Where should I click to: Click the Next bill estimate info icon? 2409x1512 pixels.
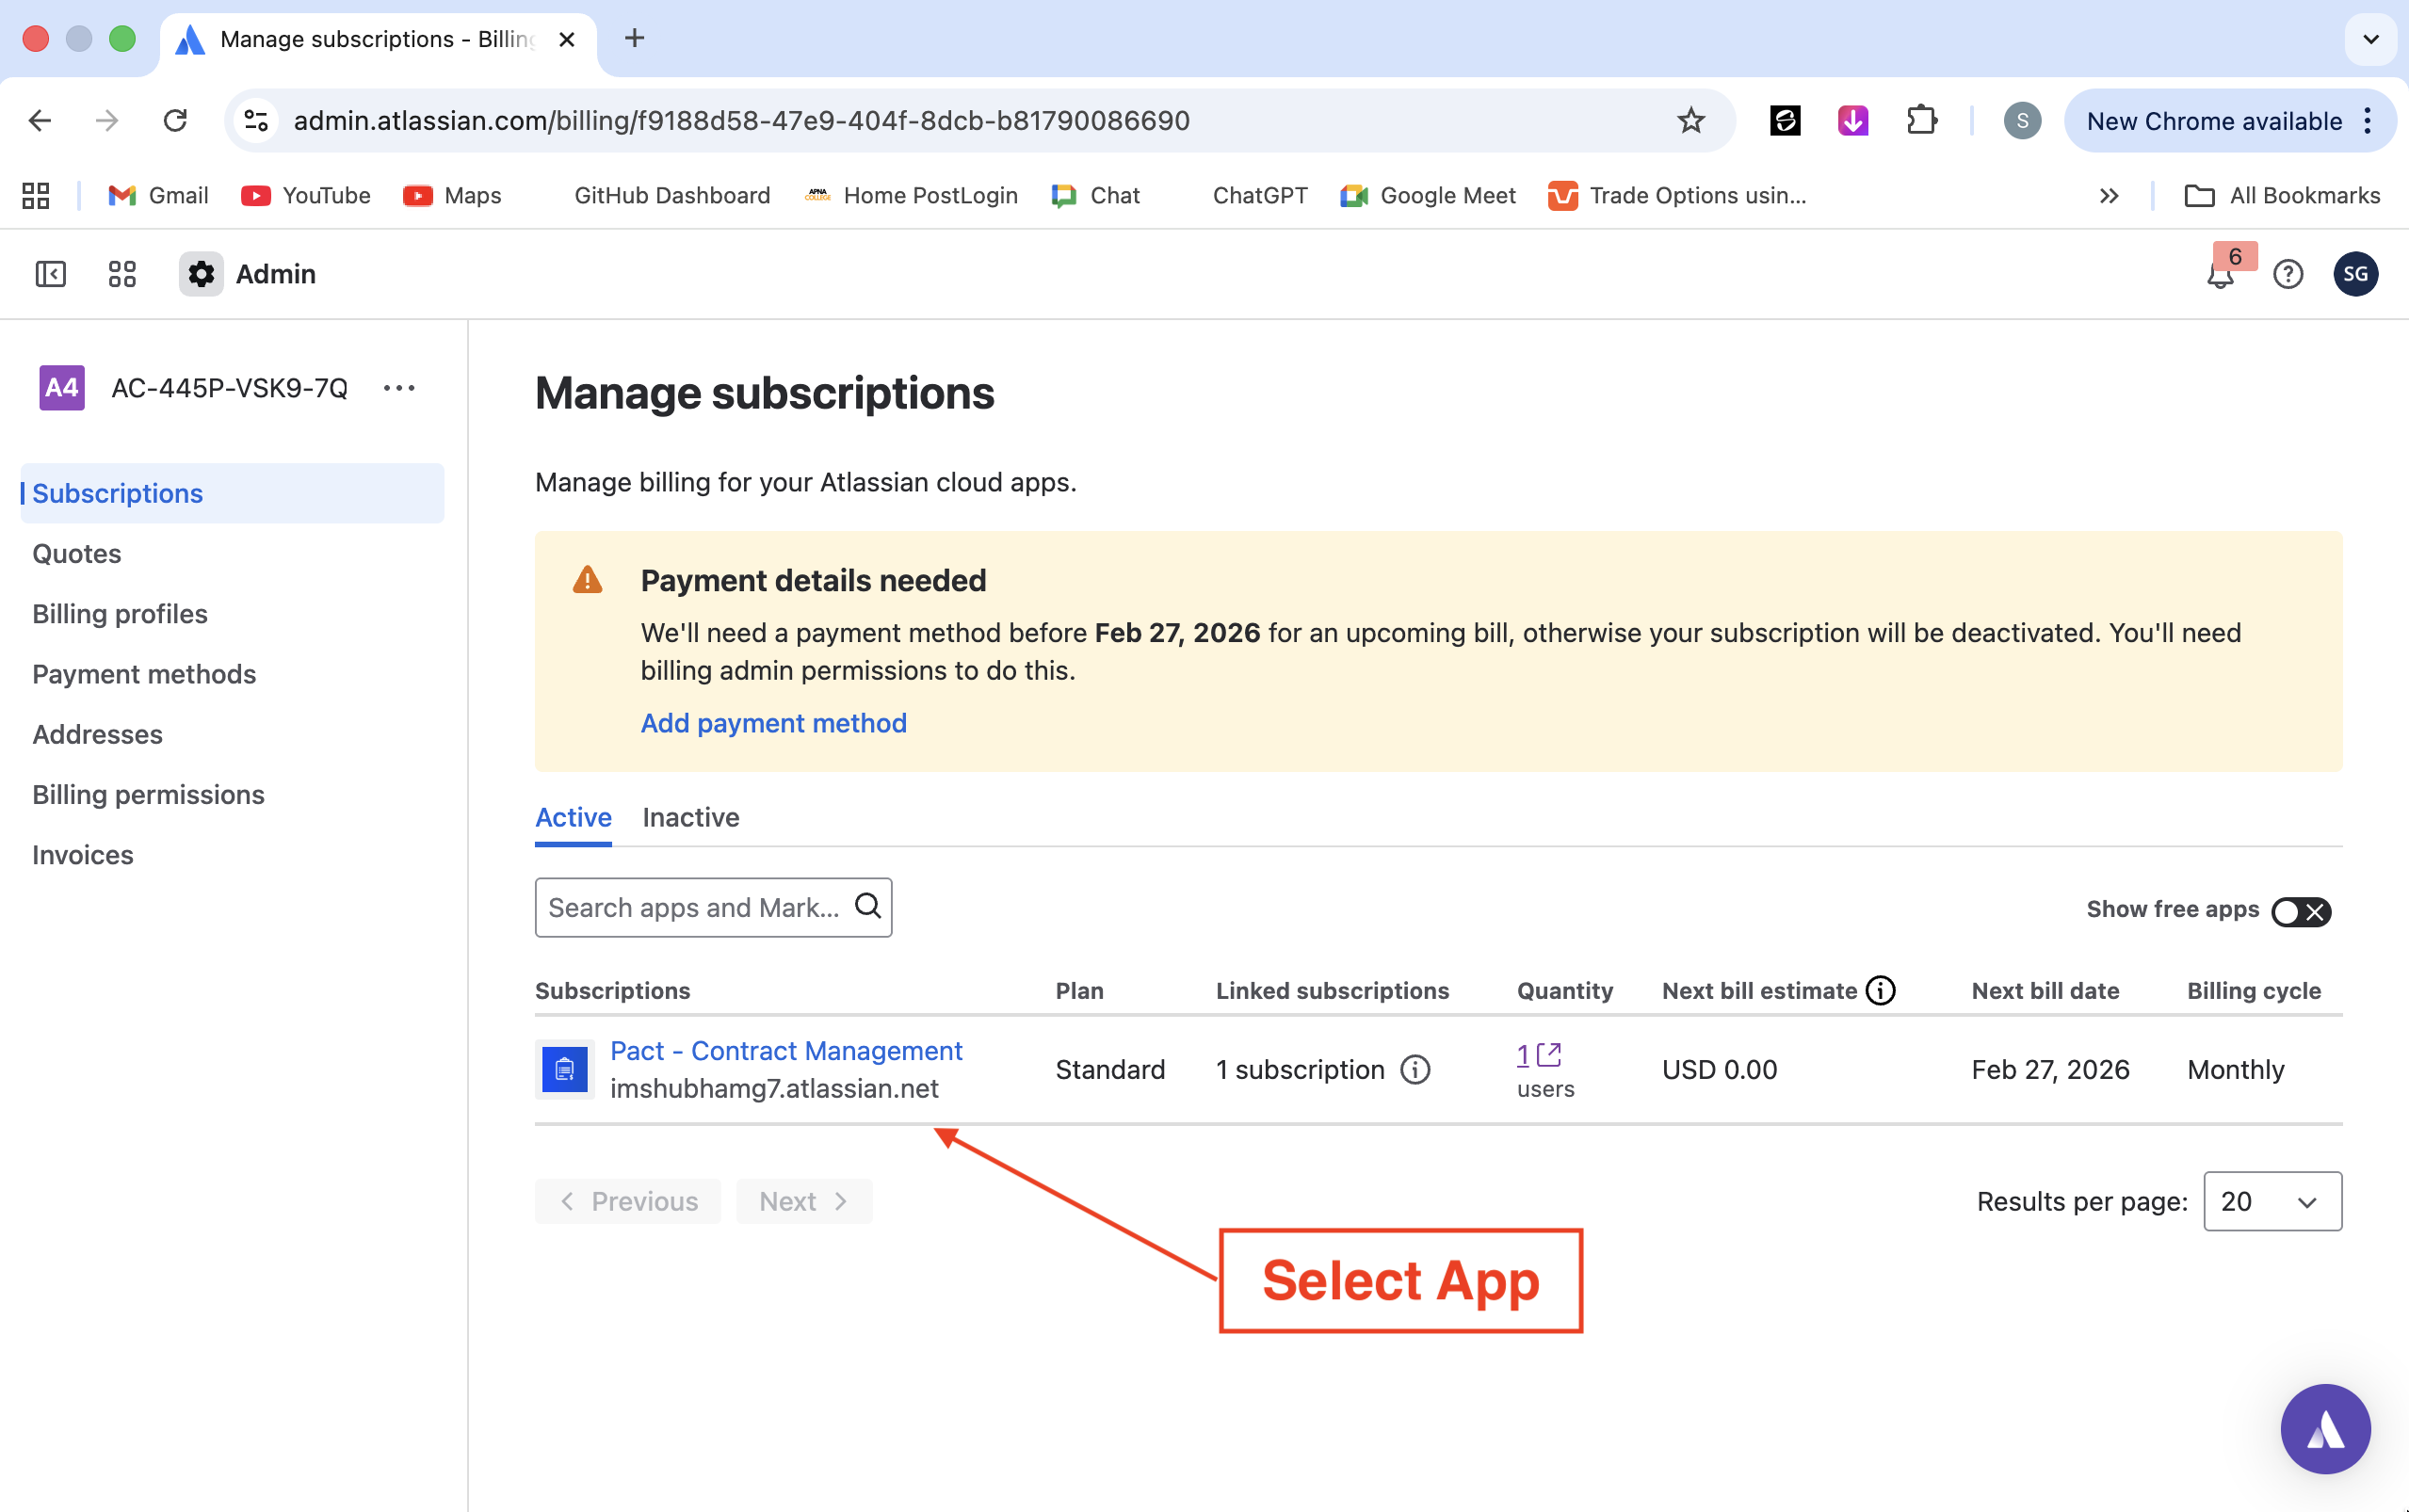click(1881, 990)
